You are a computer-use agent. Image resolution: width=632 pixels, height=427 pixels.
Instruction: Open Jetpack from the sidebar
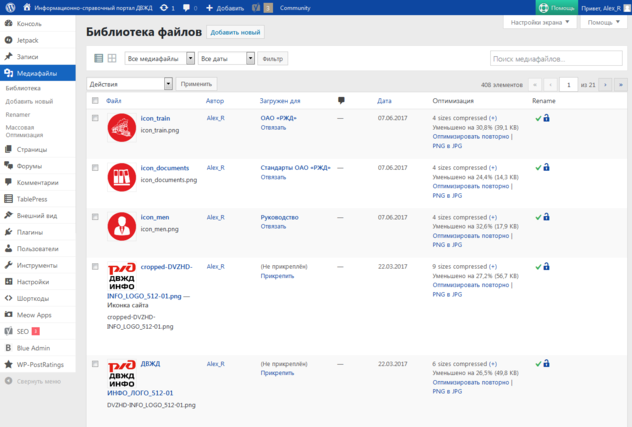pos(27,40)
